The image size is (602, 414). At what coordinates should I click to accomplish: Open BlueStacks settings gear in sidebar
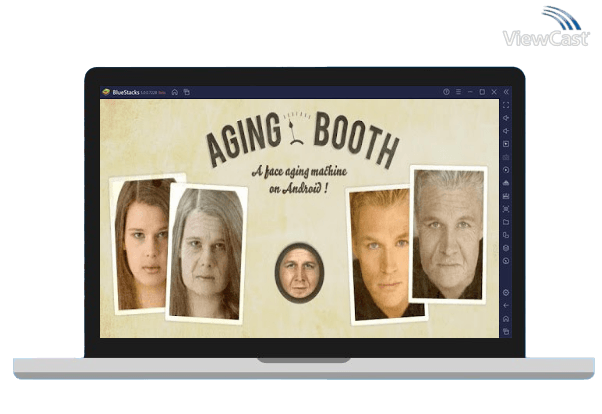[506, 293]
